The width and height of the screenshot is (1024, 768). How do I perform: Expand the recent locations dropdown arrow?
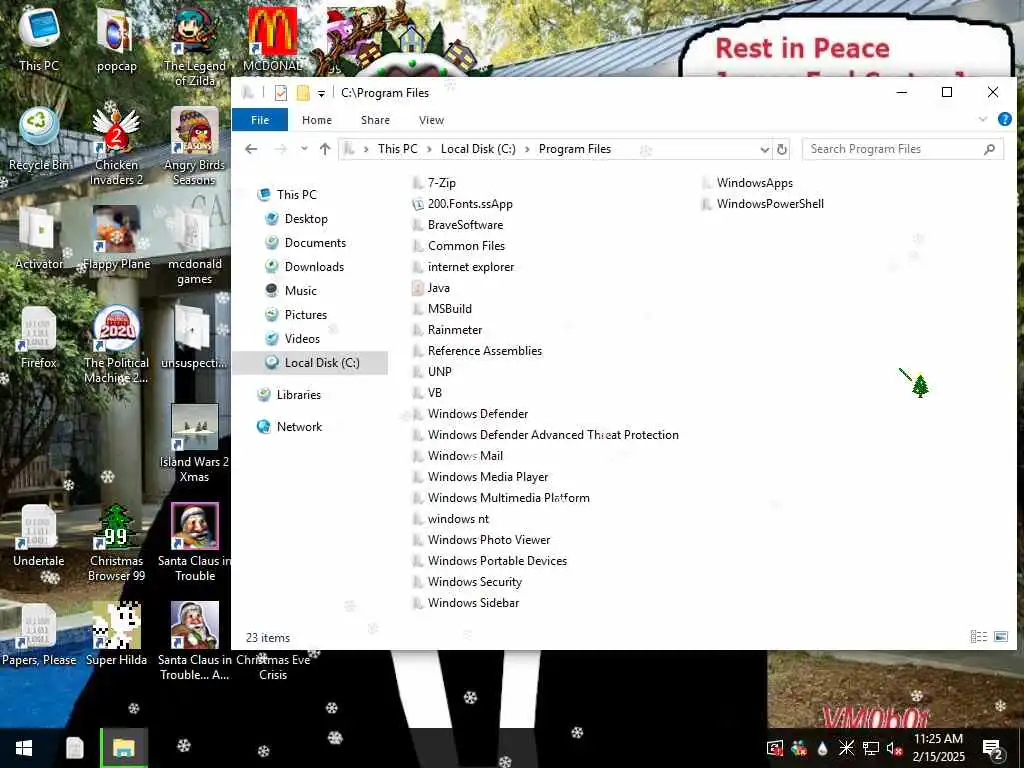(304, 149)
